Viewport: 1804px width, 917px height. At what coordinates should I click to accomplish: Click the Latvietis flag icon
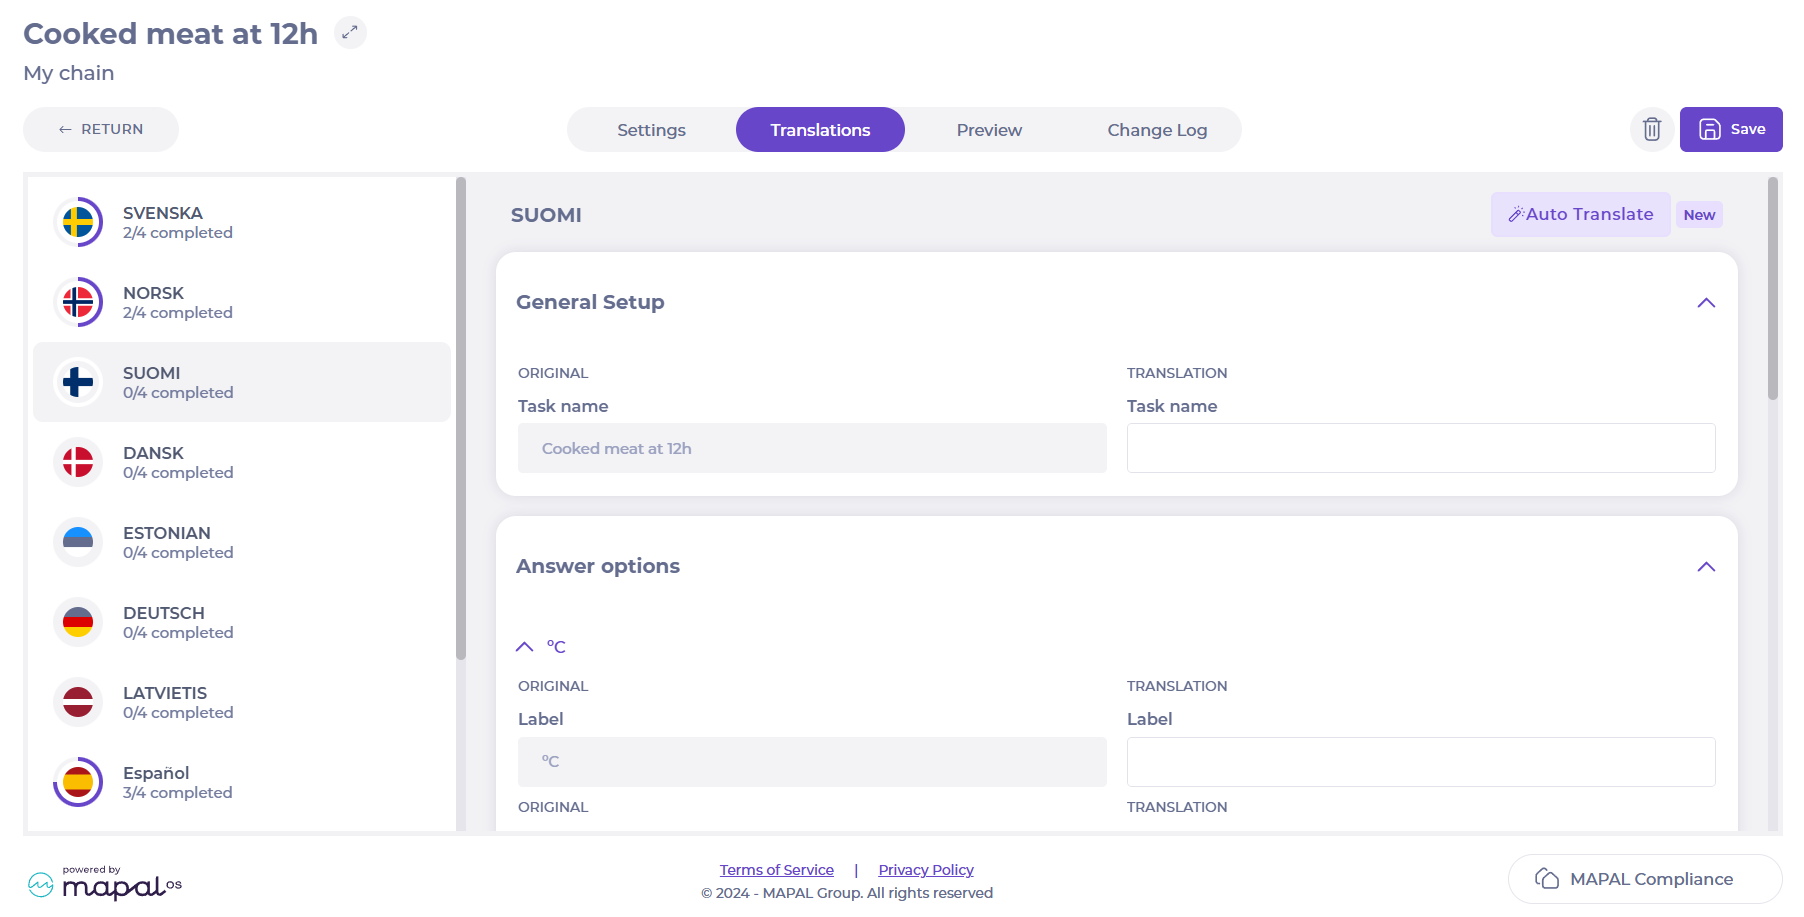point(78,702)
